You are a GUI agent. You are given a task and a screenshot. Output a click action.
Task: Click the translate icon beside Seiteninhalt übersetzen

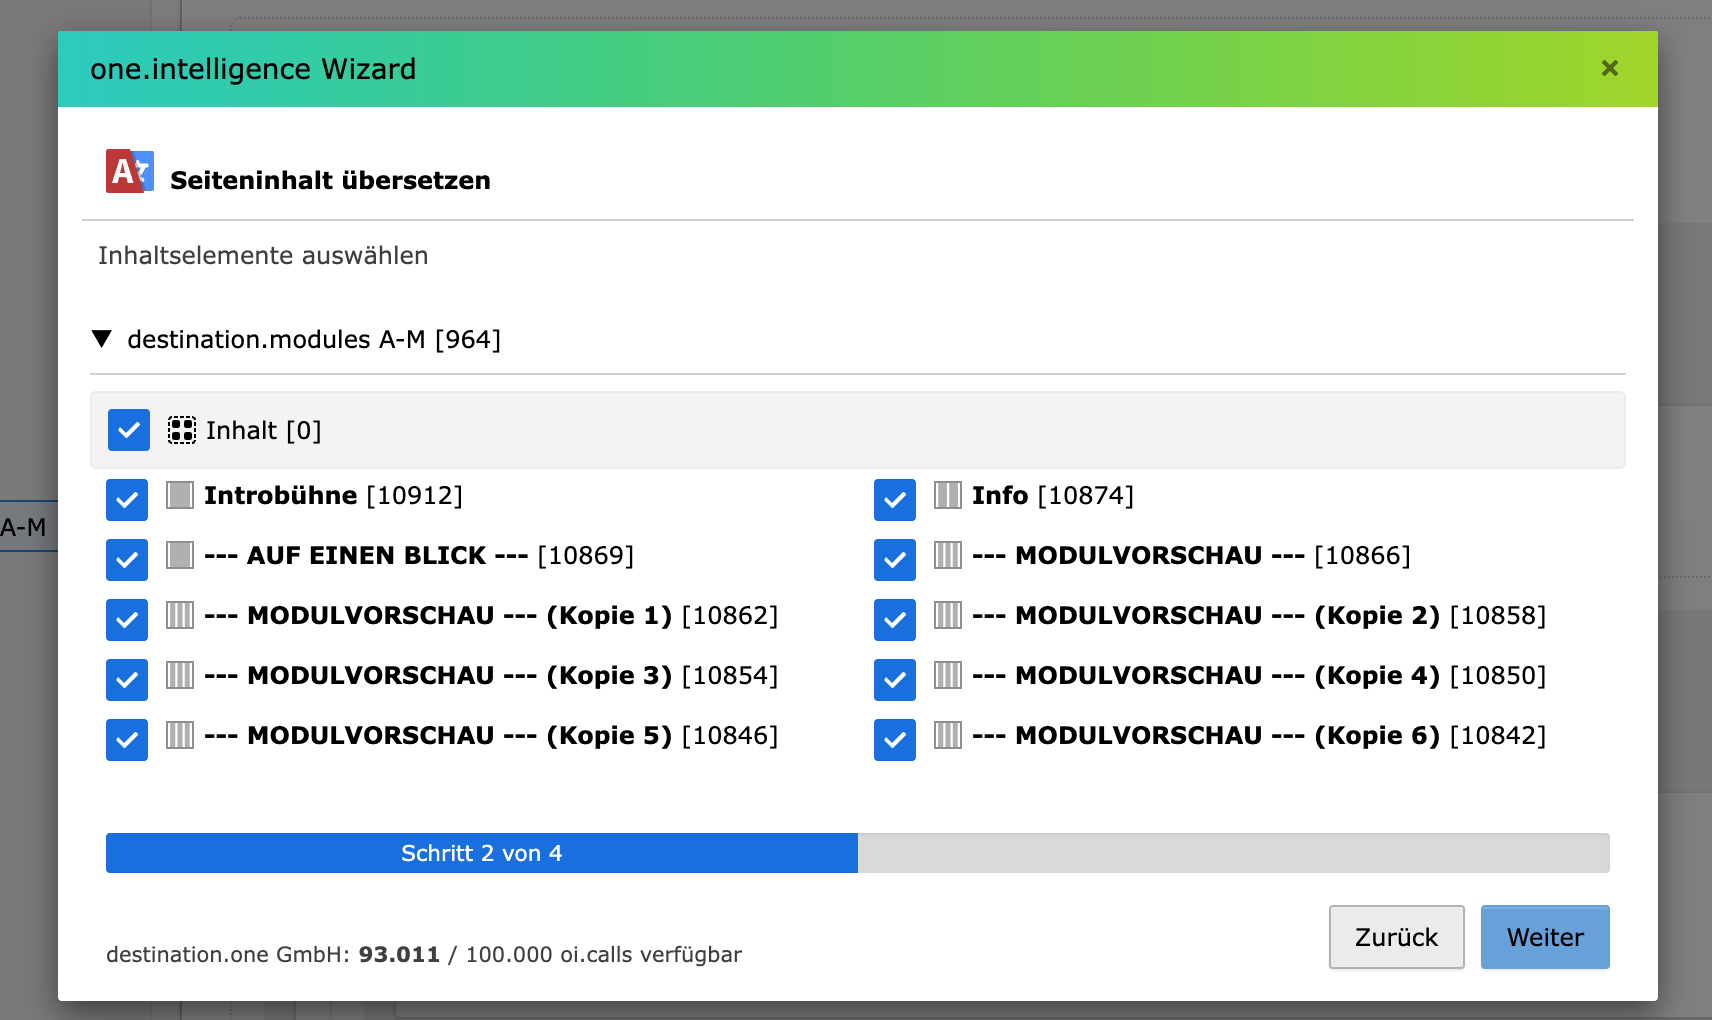pos(130,172)
